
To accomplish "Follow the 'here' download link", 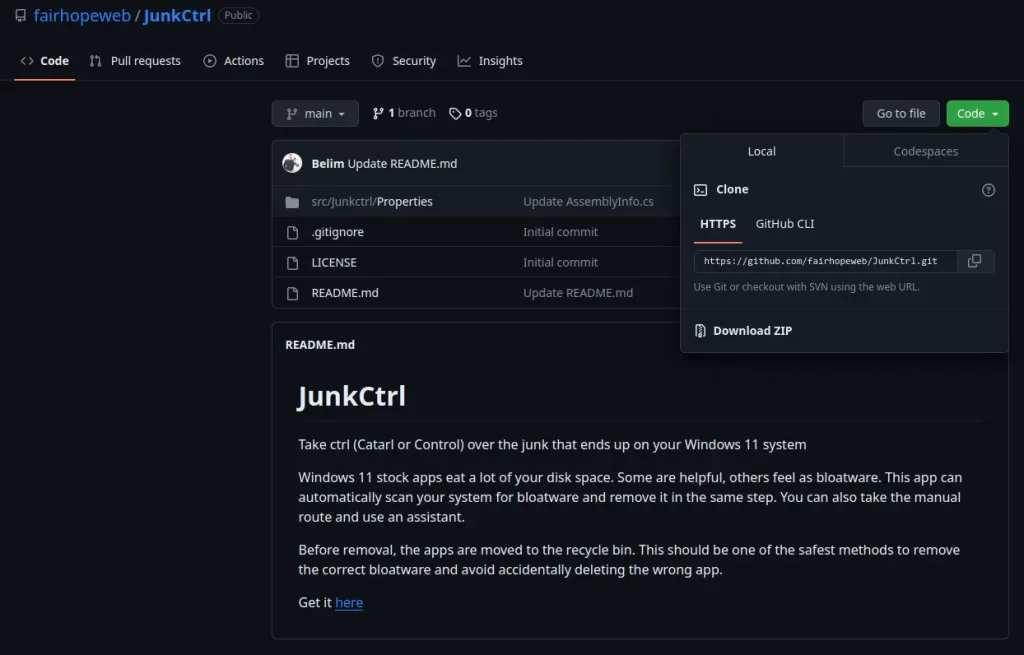I will 349,603.
